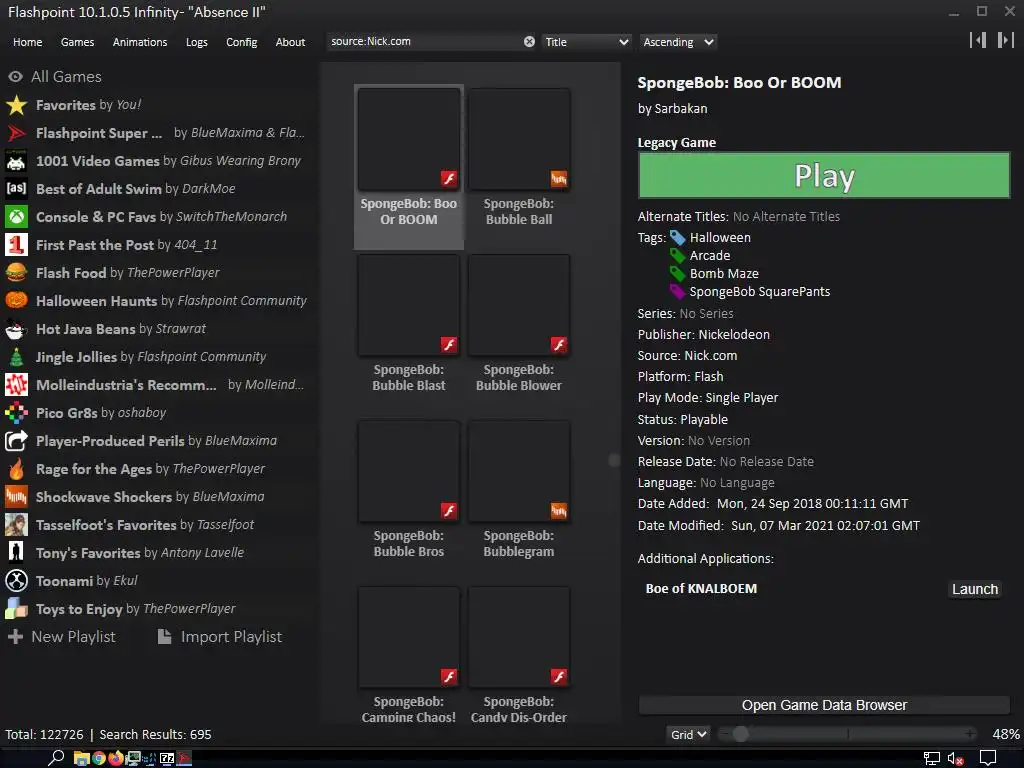Select SpongeBob: Bubble Blast thumbnail
This screenshot has height=768, width=1024.
pos(409,306)
